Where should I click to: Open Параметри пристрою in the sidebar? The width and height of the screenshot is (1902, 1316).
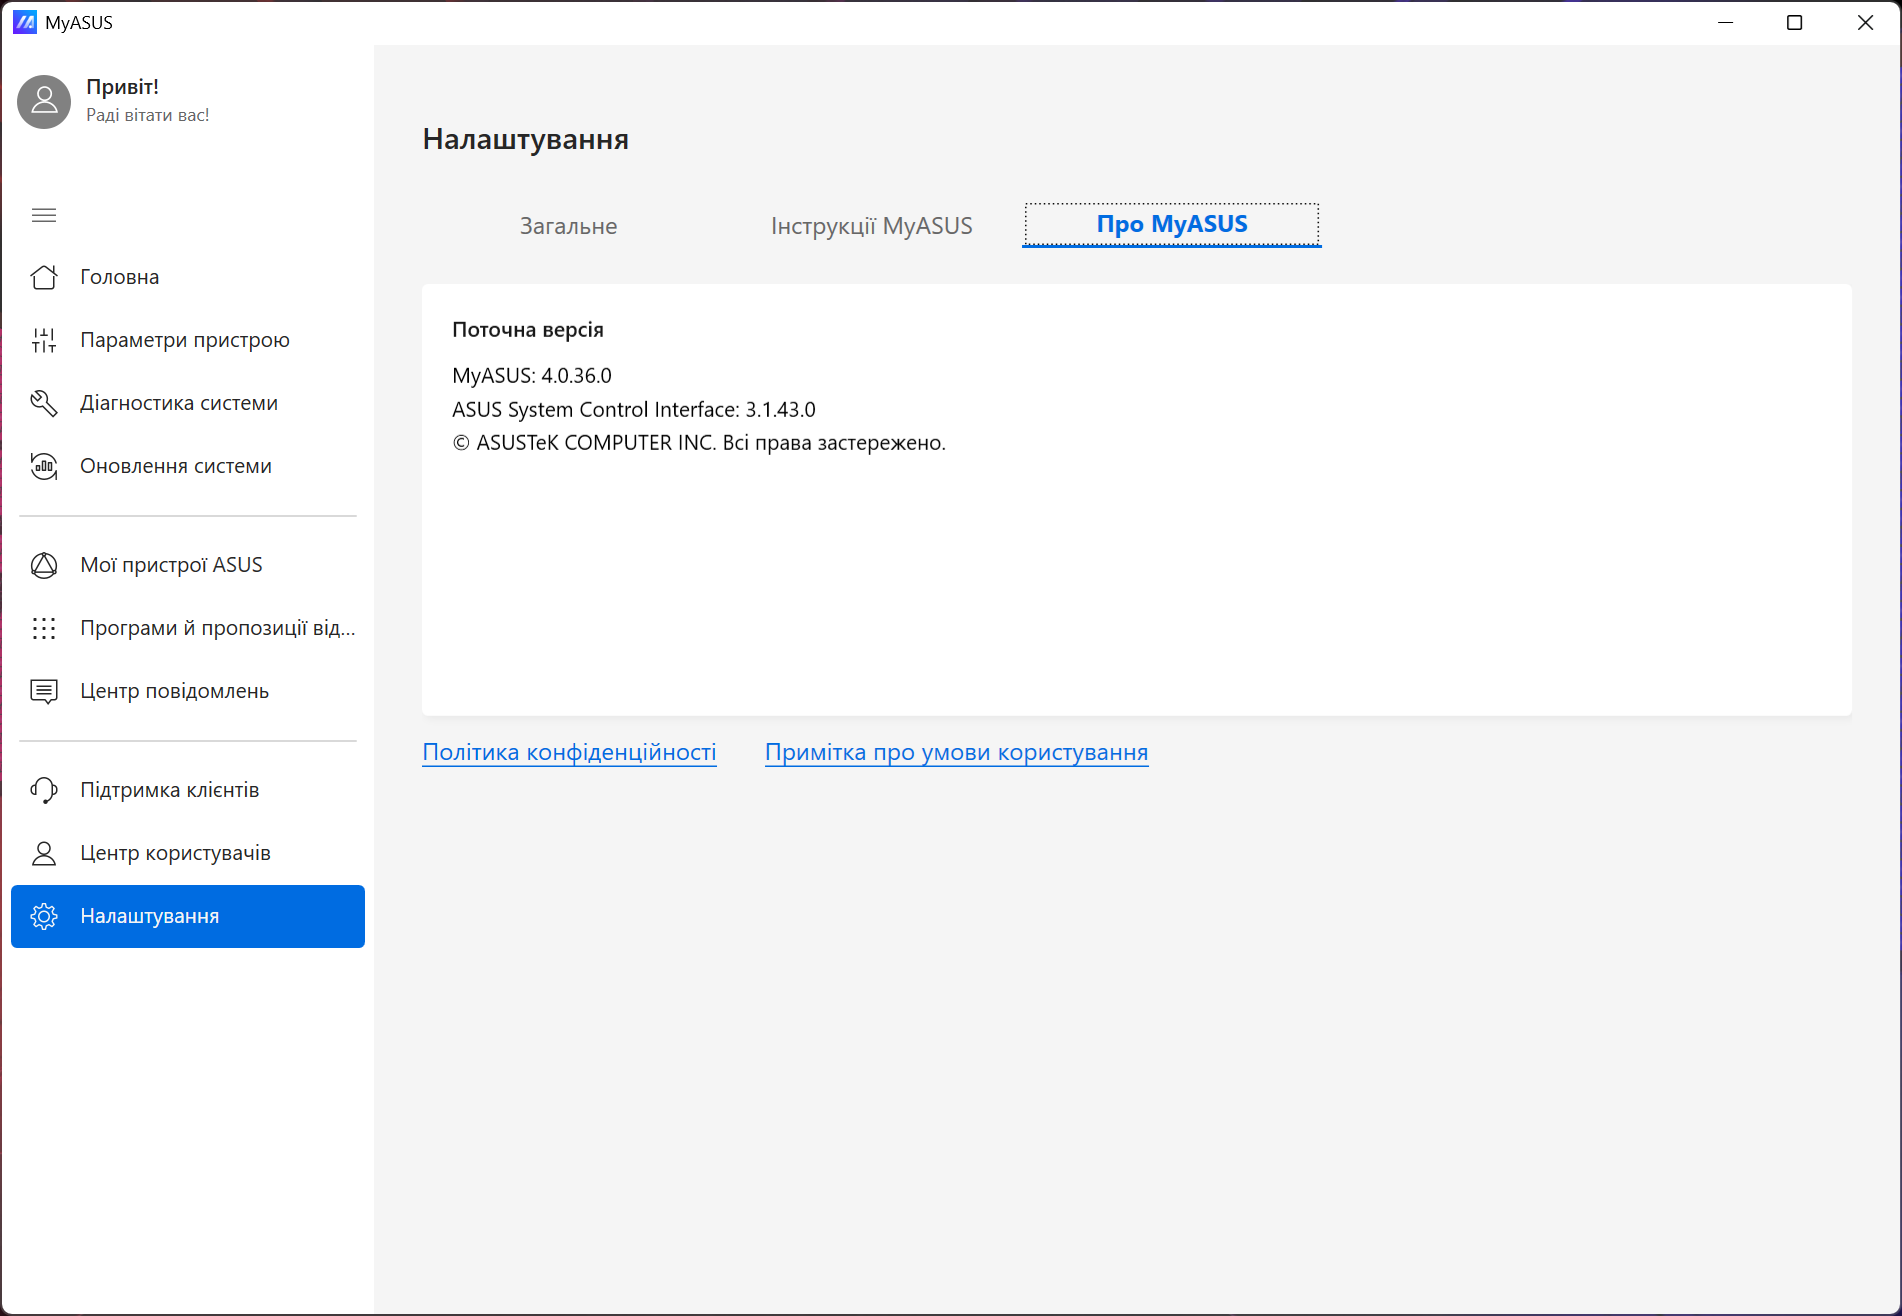[x=188, y=340]
